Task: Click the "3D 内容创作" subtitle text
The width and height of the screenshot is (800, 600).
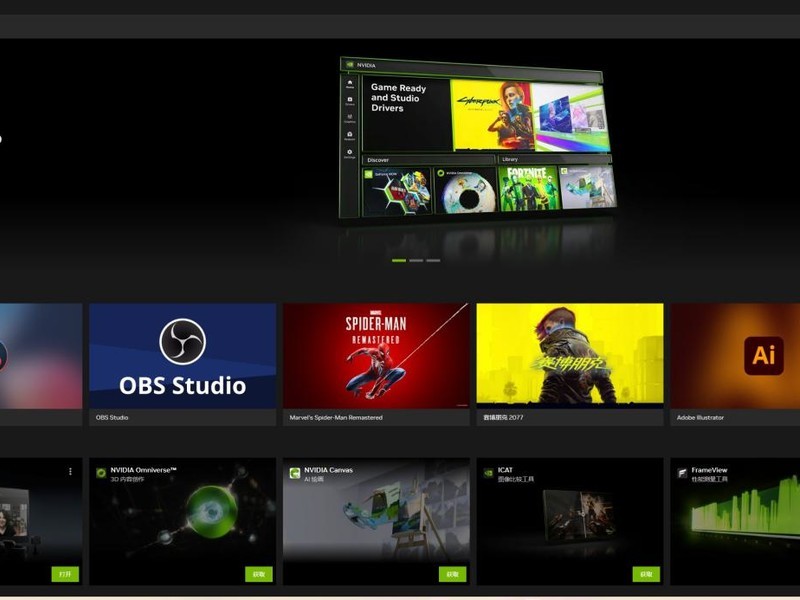Action: point(128,480)
